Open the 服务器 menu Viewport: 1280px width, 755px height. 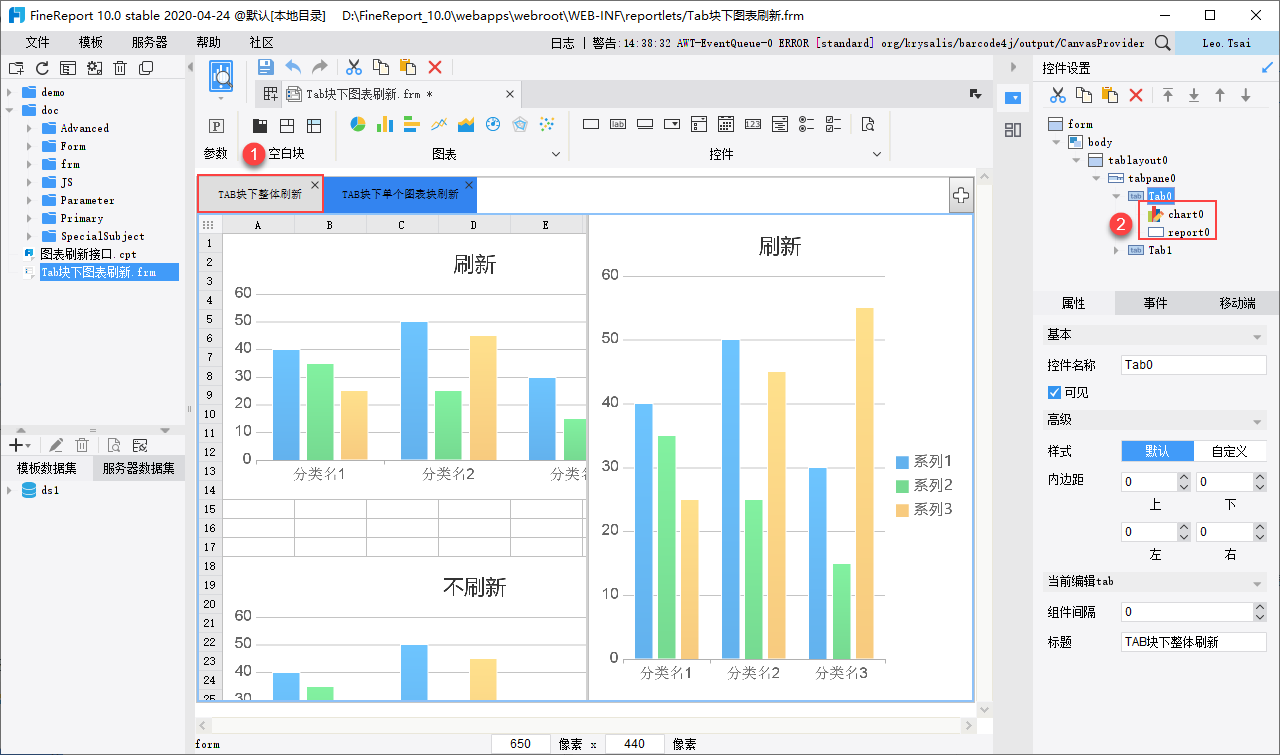[x=150, y=43]
